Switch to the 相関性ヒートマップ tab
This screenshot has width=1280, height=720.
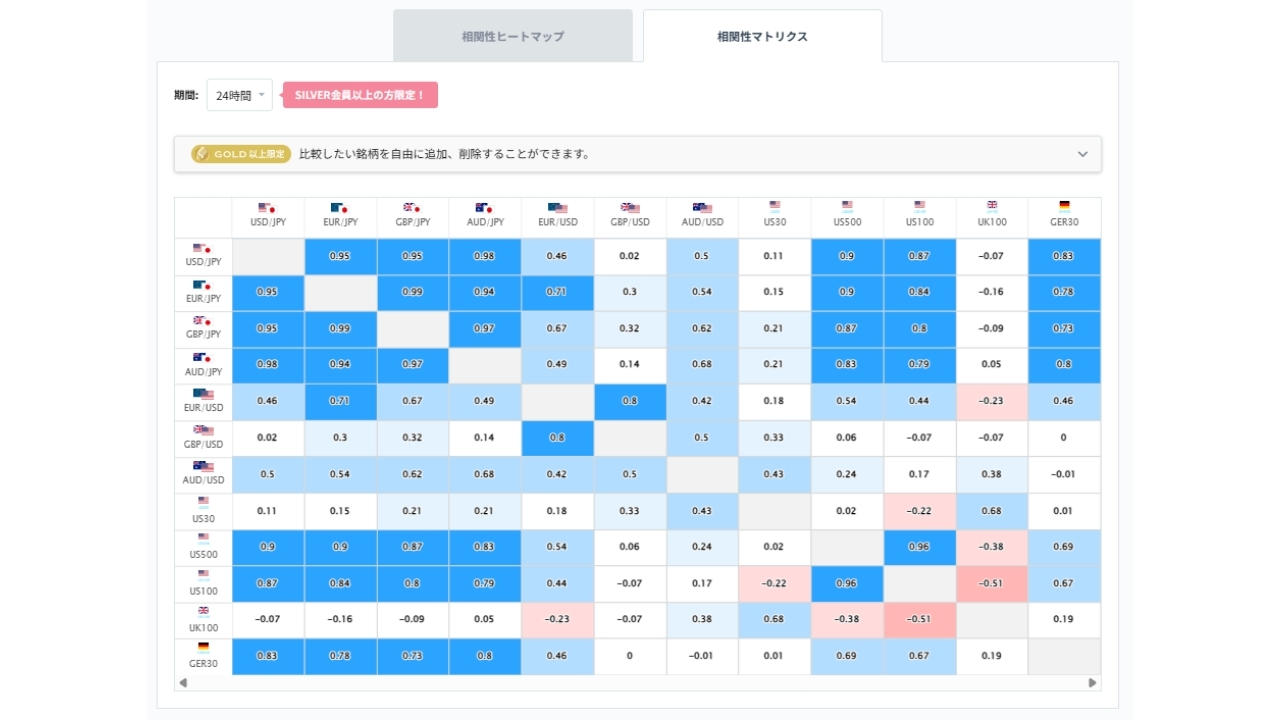click(513, 36)
